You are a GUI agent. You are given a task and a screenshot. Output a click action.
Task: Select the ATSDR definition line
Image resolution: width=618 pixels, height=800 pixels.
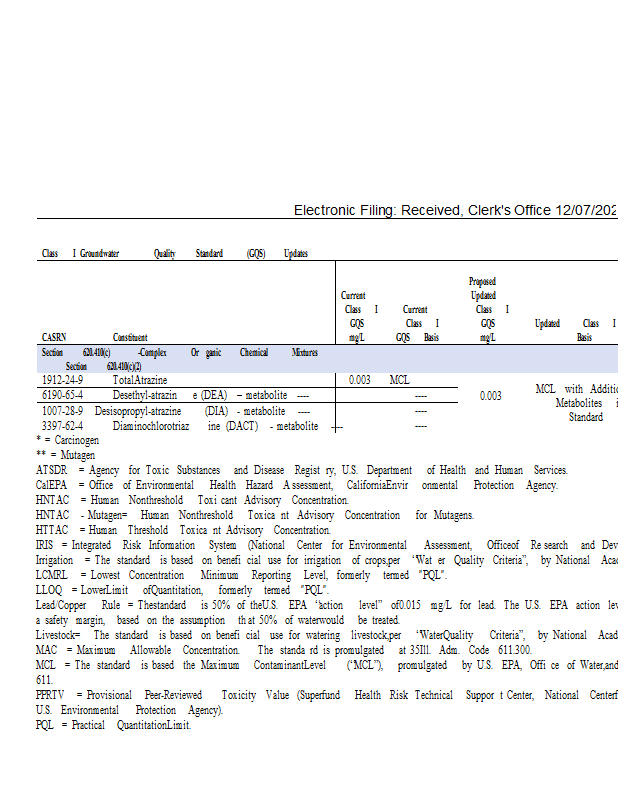pyautogui.click(x=300, y=470)
